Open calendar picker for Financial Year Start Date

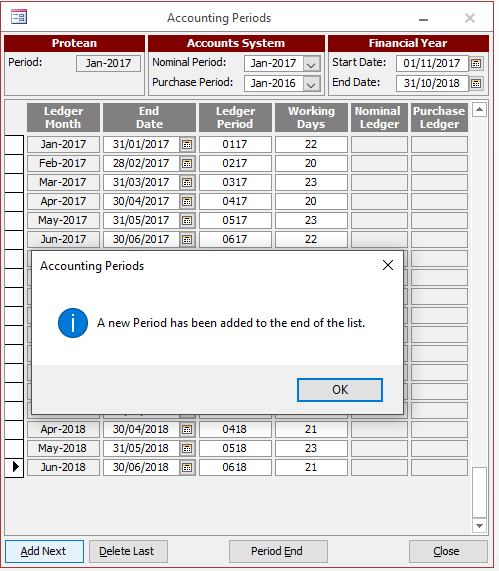coord(476,63)
